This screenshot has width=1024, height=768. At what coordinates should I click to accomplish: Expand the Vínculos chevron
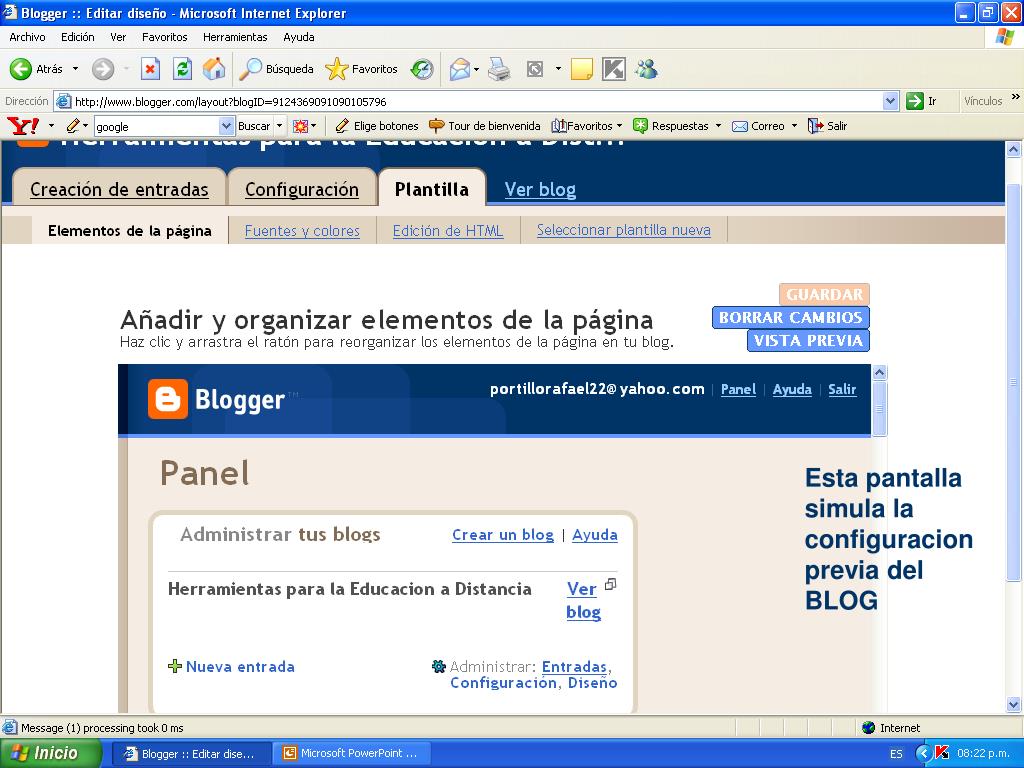(1016, 97)
